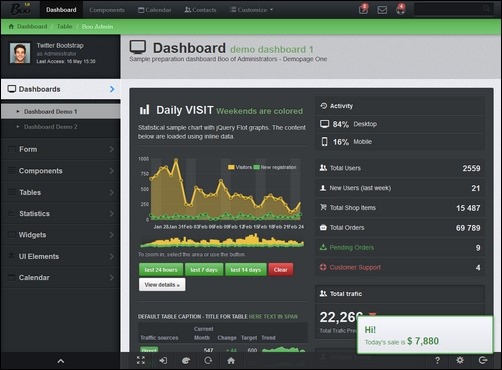Expand the Statistics sidebar section
The height and width of the screenshot is (370, 502).
tap(61, 214)
